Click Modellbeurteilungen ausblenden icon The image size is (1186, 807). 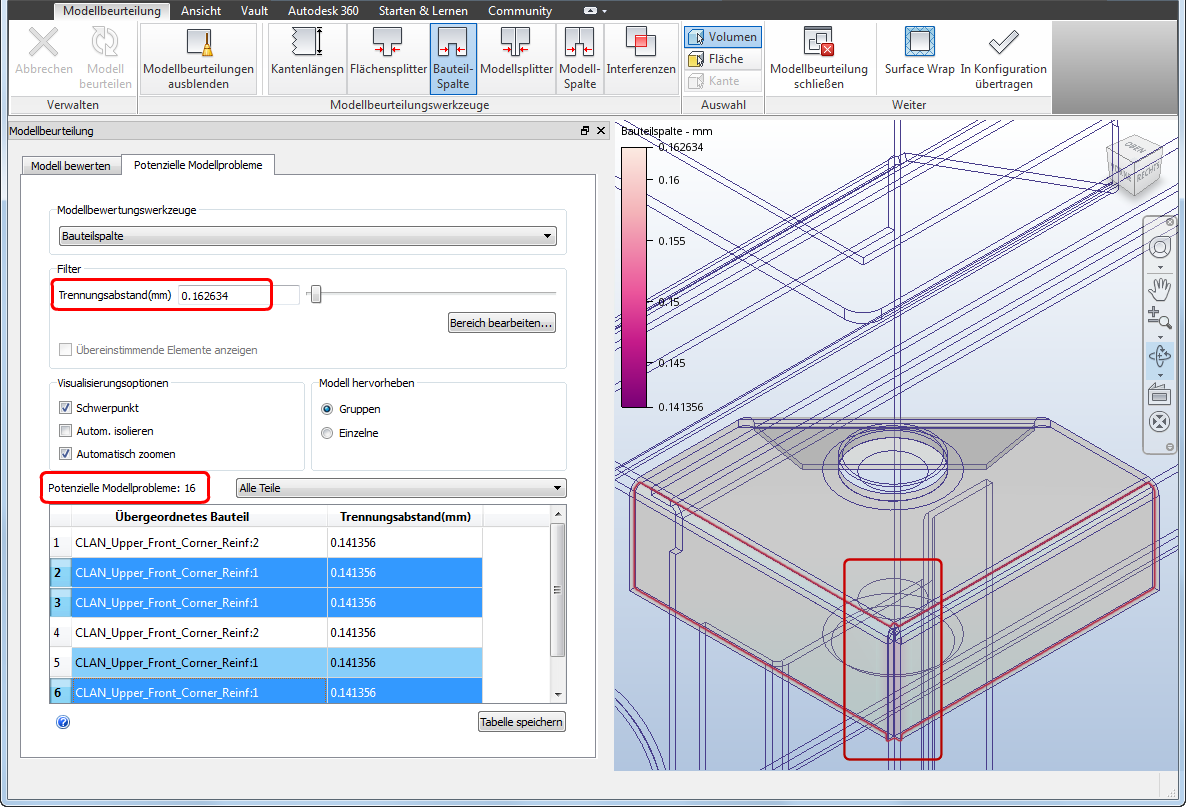click(199, 42)
